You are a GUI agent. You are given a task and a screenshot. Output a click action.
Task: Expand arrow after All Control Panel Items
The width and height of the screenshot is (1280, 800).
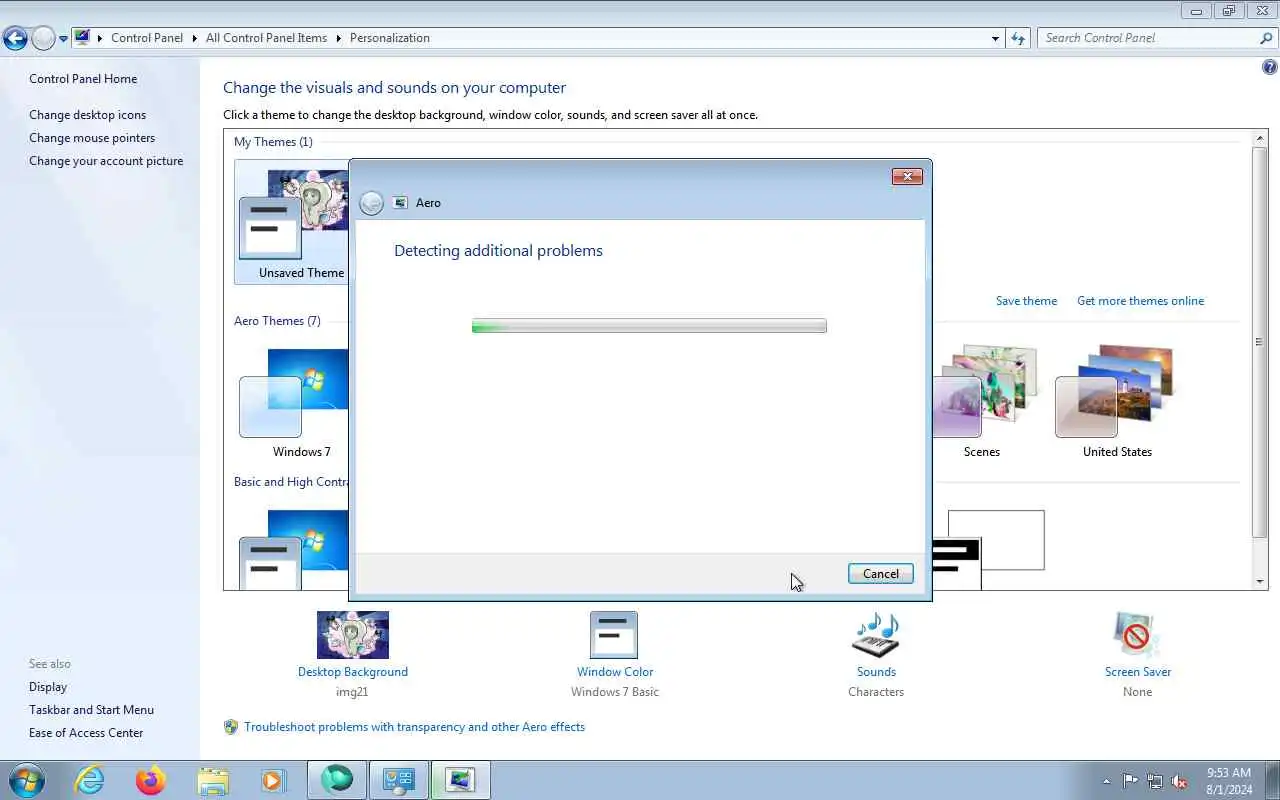tap(338, 38)
